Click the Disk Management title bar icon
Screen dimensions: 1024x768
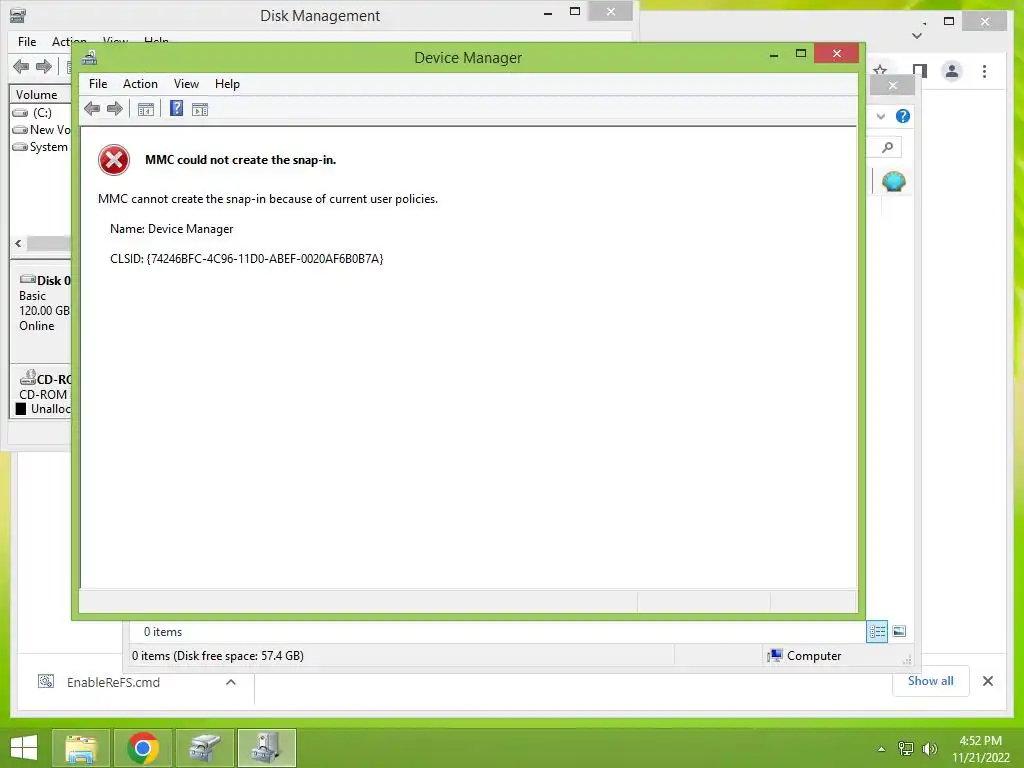(x=18, y=15)
